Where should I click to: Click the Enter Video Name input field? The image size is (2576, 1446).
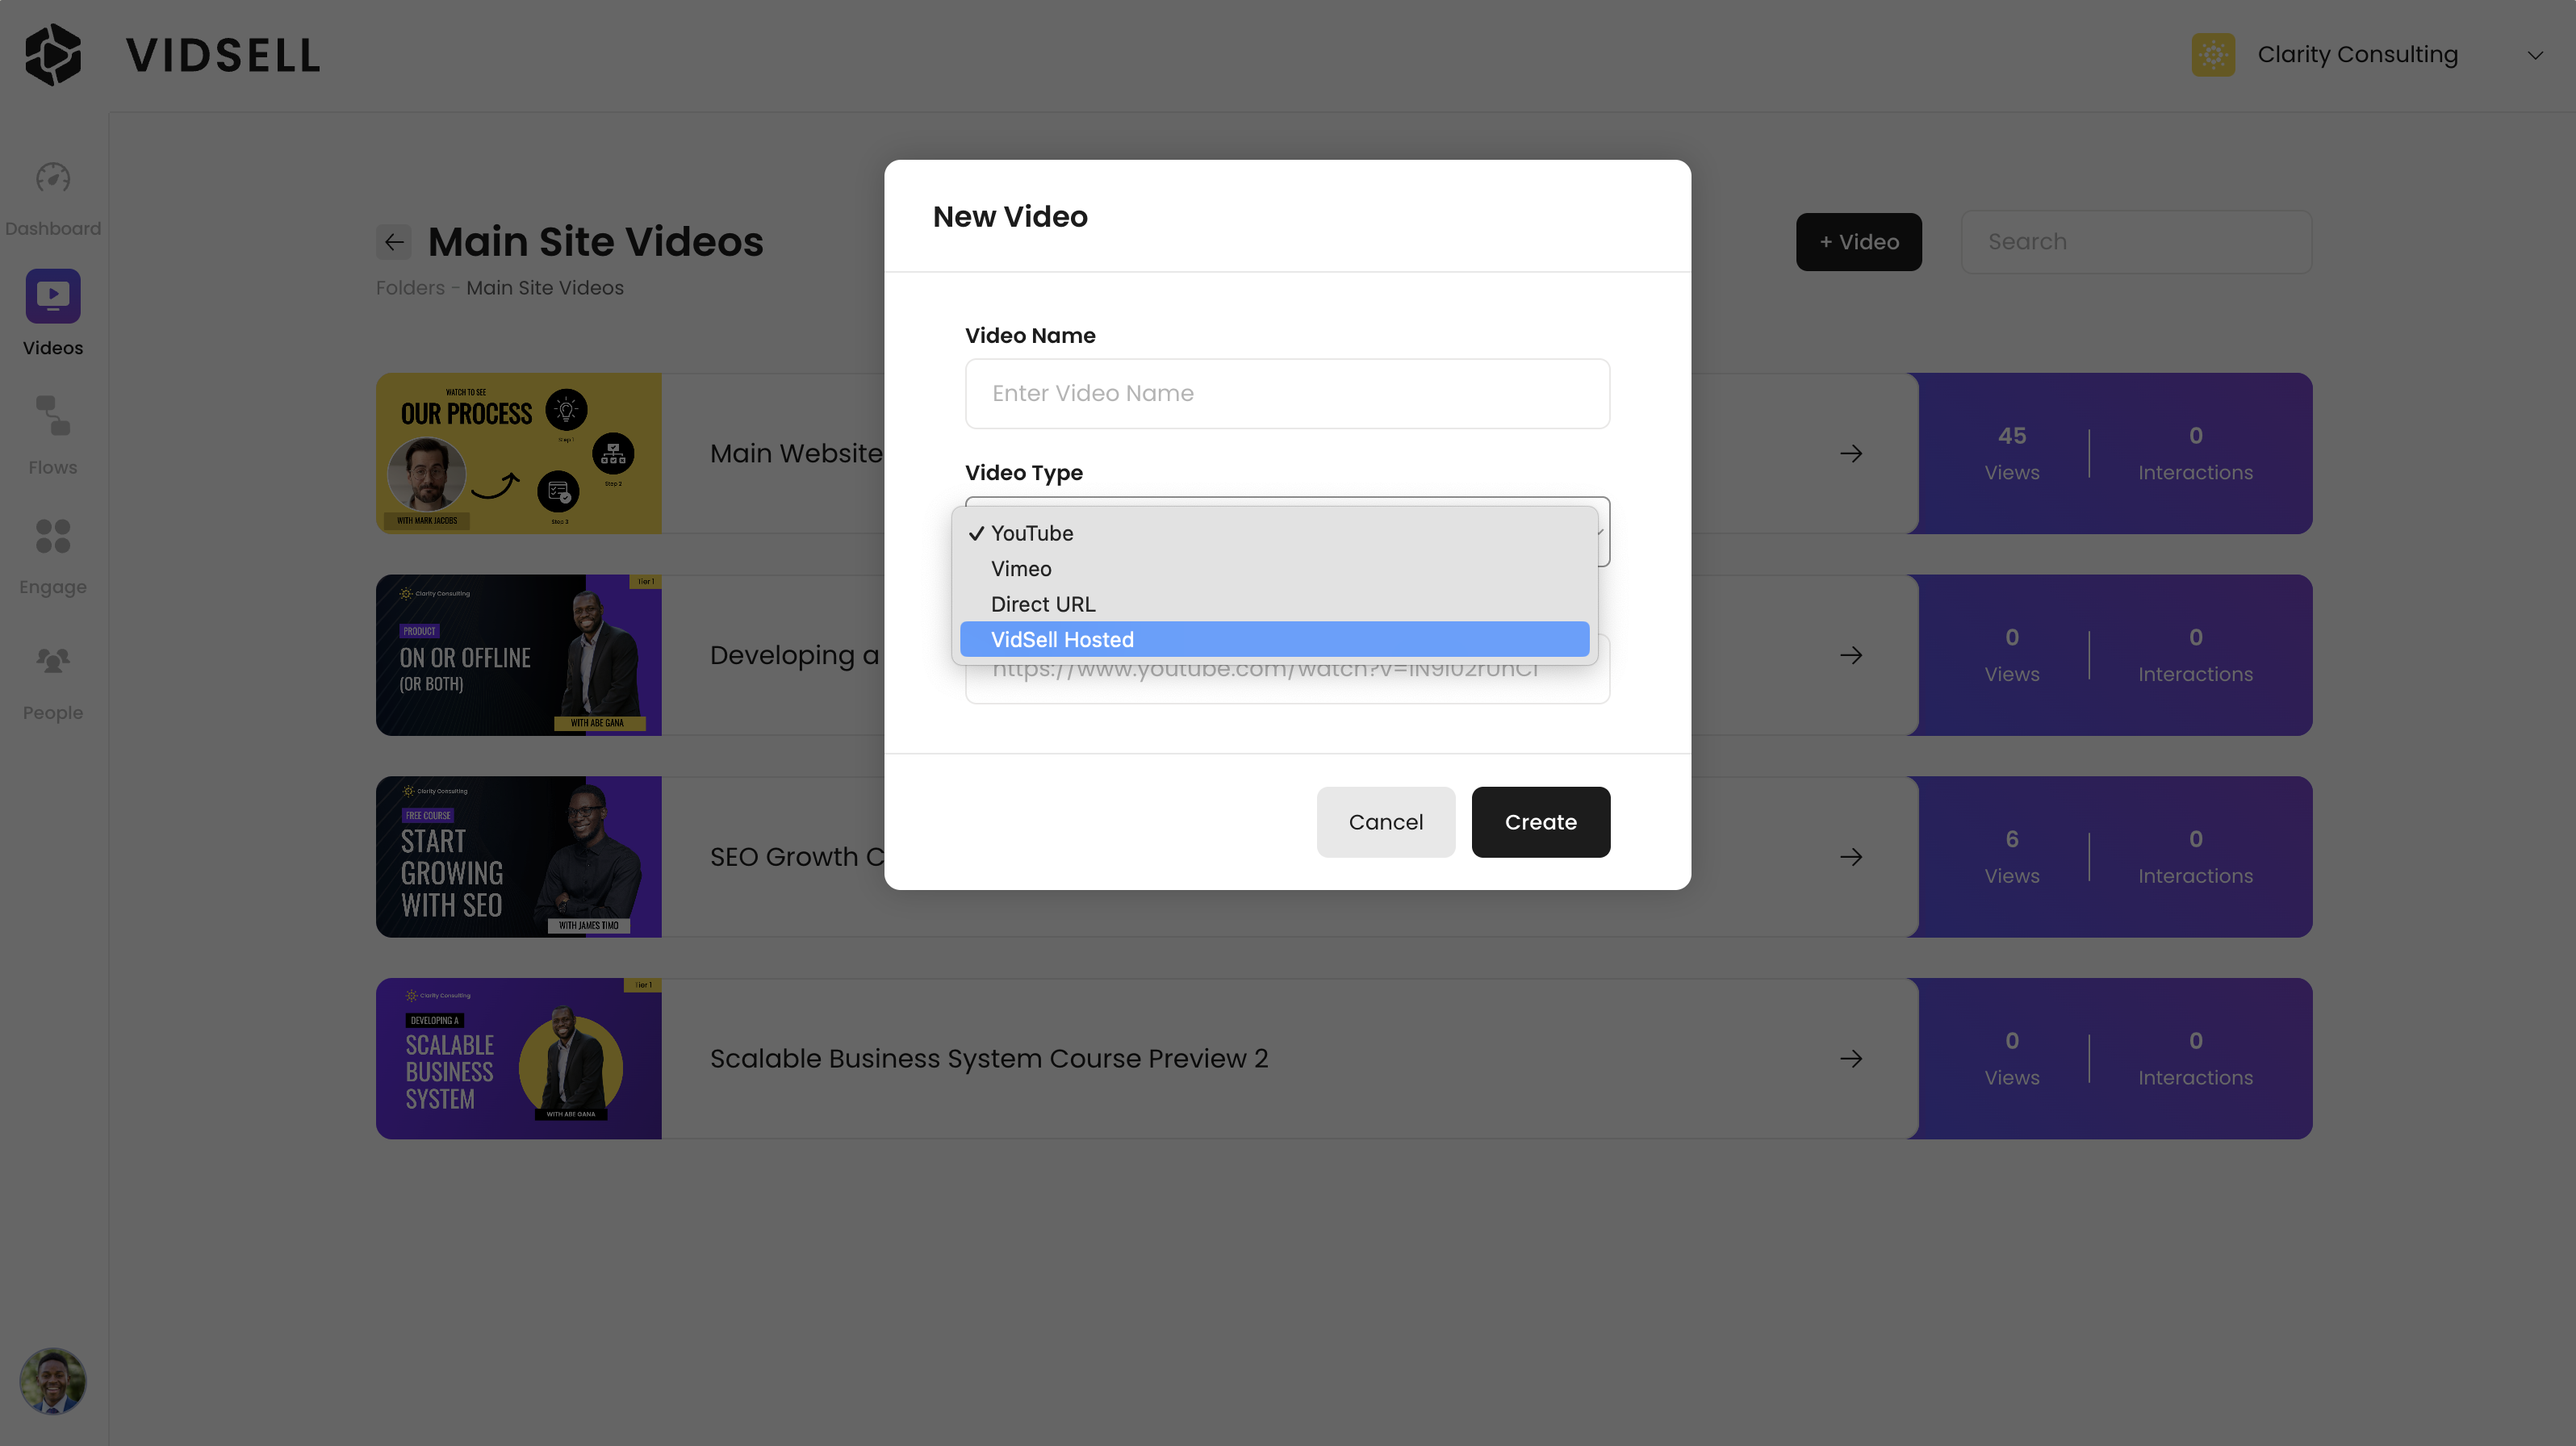point(1288,393)
